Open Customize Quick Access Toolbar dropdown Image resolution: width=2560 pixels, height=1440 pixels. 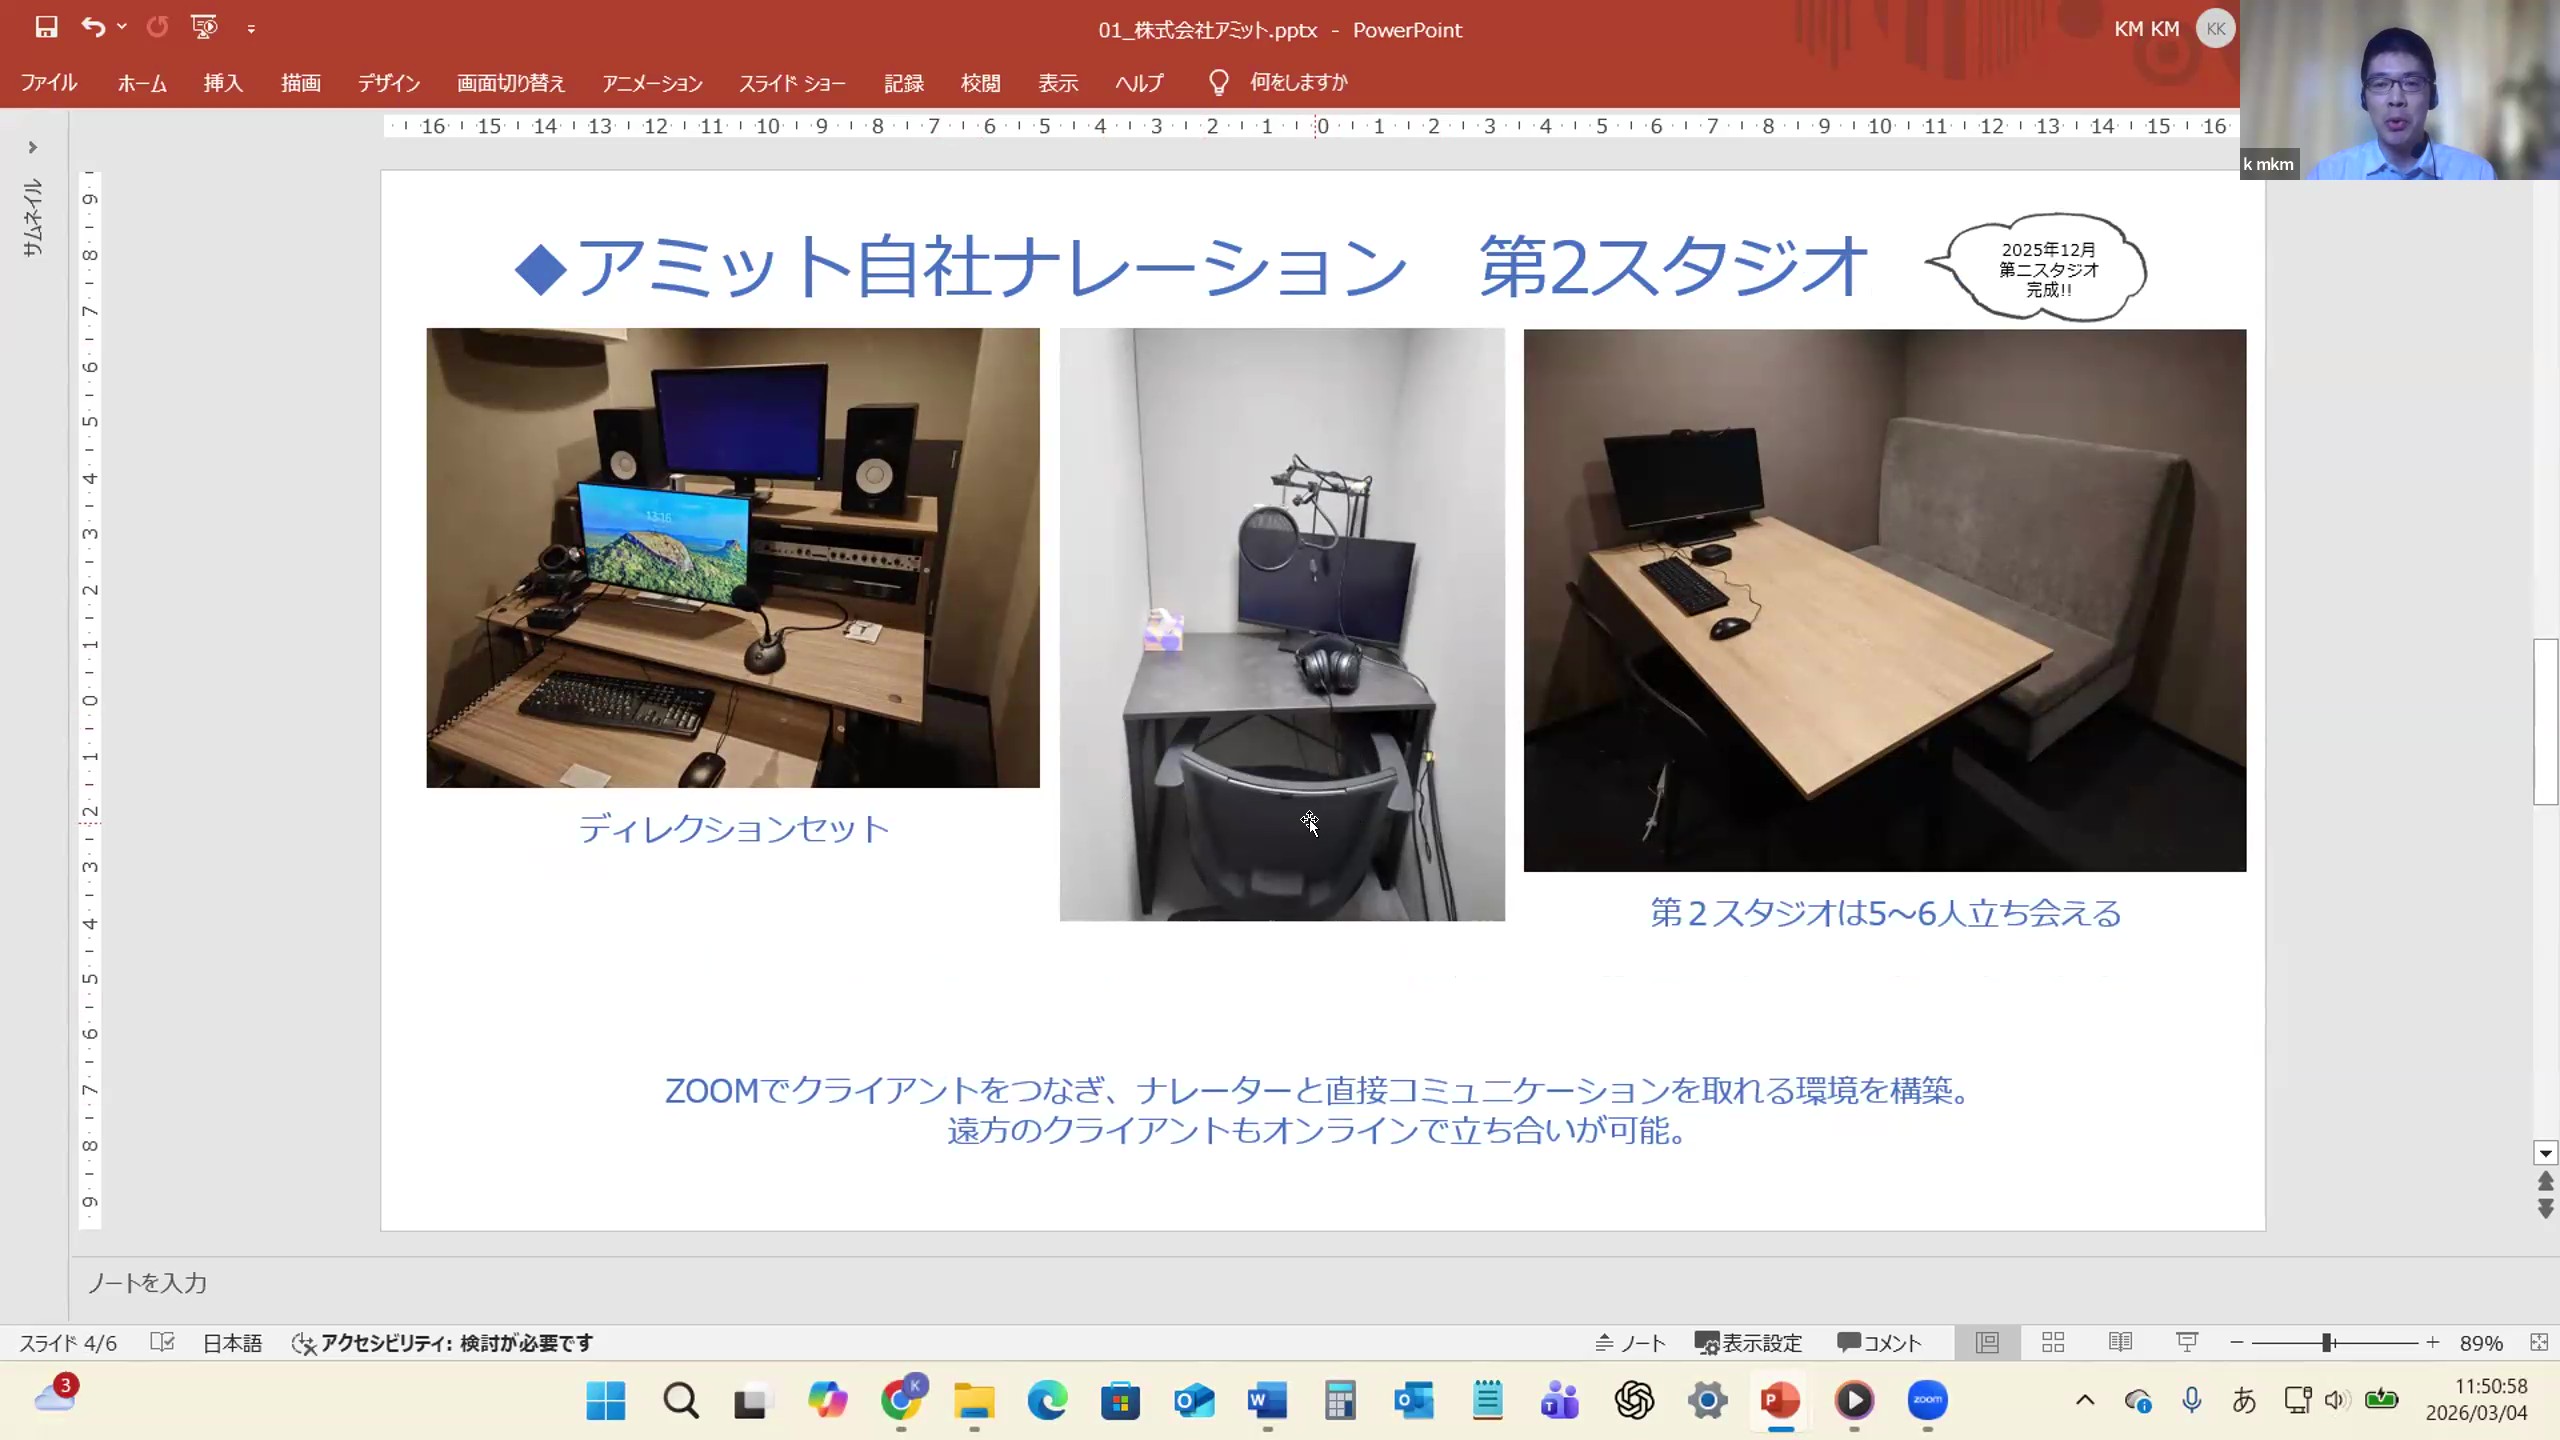(x=251, y=29)
